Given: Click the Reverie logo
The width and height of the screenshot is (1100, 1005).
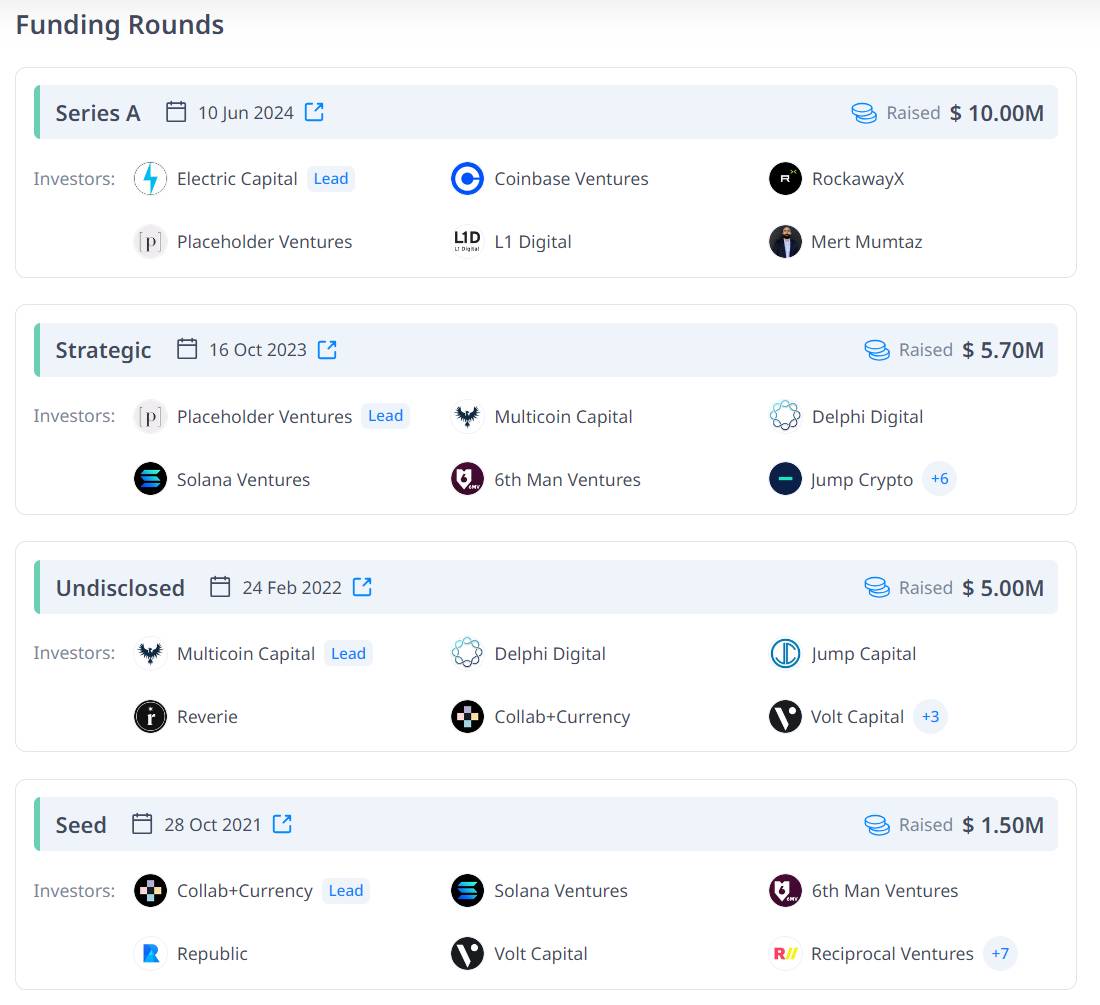Looking at the screenshot, I should [x=150, y=717].
